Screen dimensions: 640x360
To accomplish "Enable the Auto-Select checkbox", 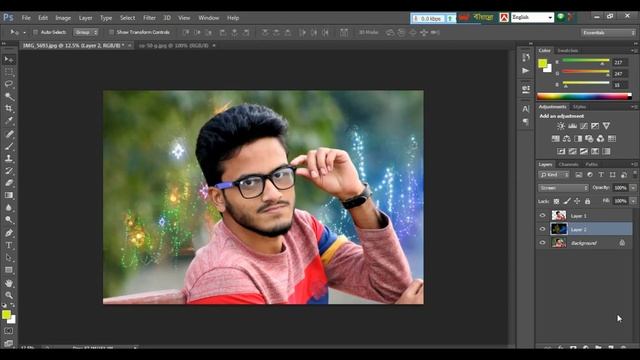I will [36, 32].
